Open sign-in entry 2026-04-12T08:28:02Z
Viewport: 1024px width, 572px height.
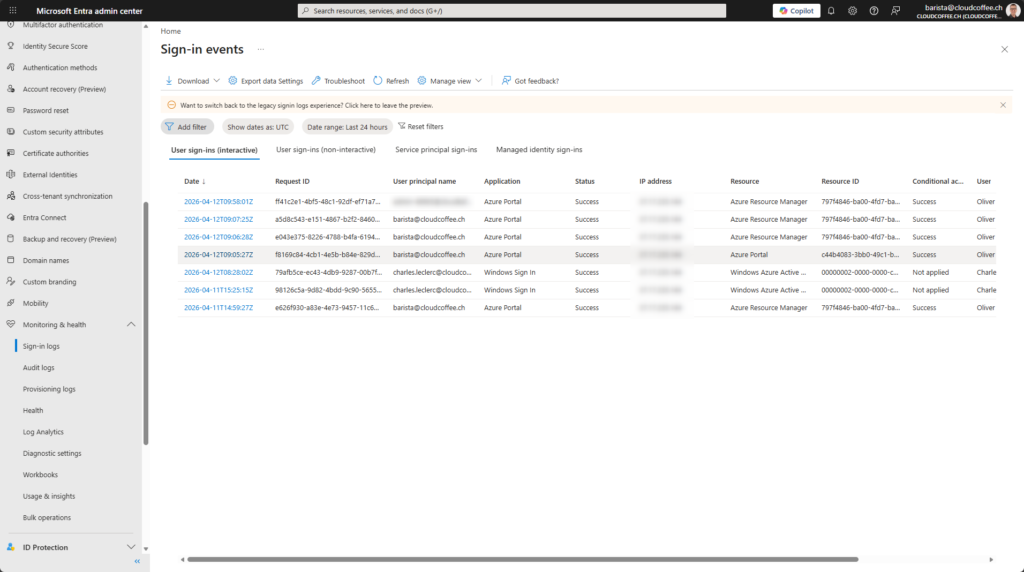pyautogui.click(x=218, y=272)
